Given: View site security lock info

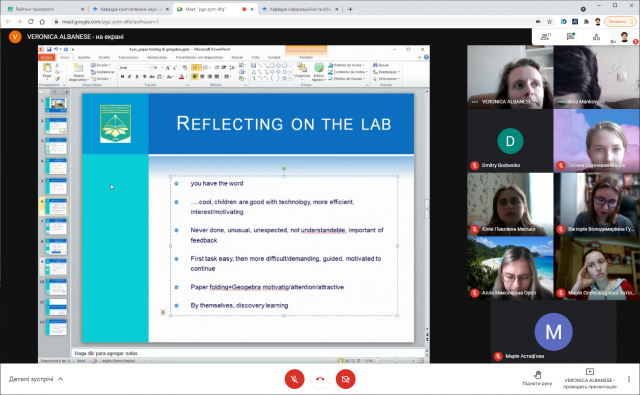Looking at the screenshot, I should (x=56, y=22).
